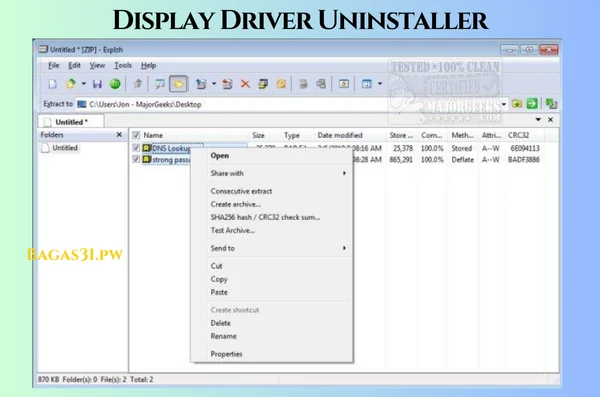The width and height of the screenshot is (600, 397).
Task: Click the green circle toolbar icon
Action: pos(115,84)
